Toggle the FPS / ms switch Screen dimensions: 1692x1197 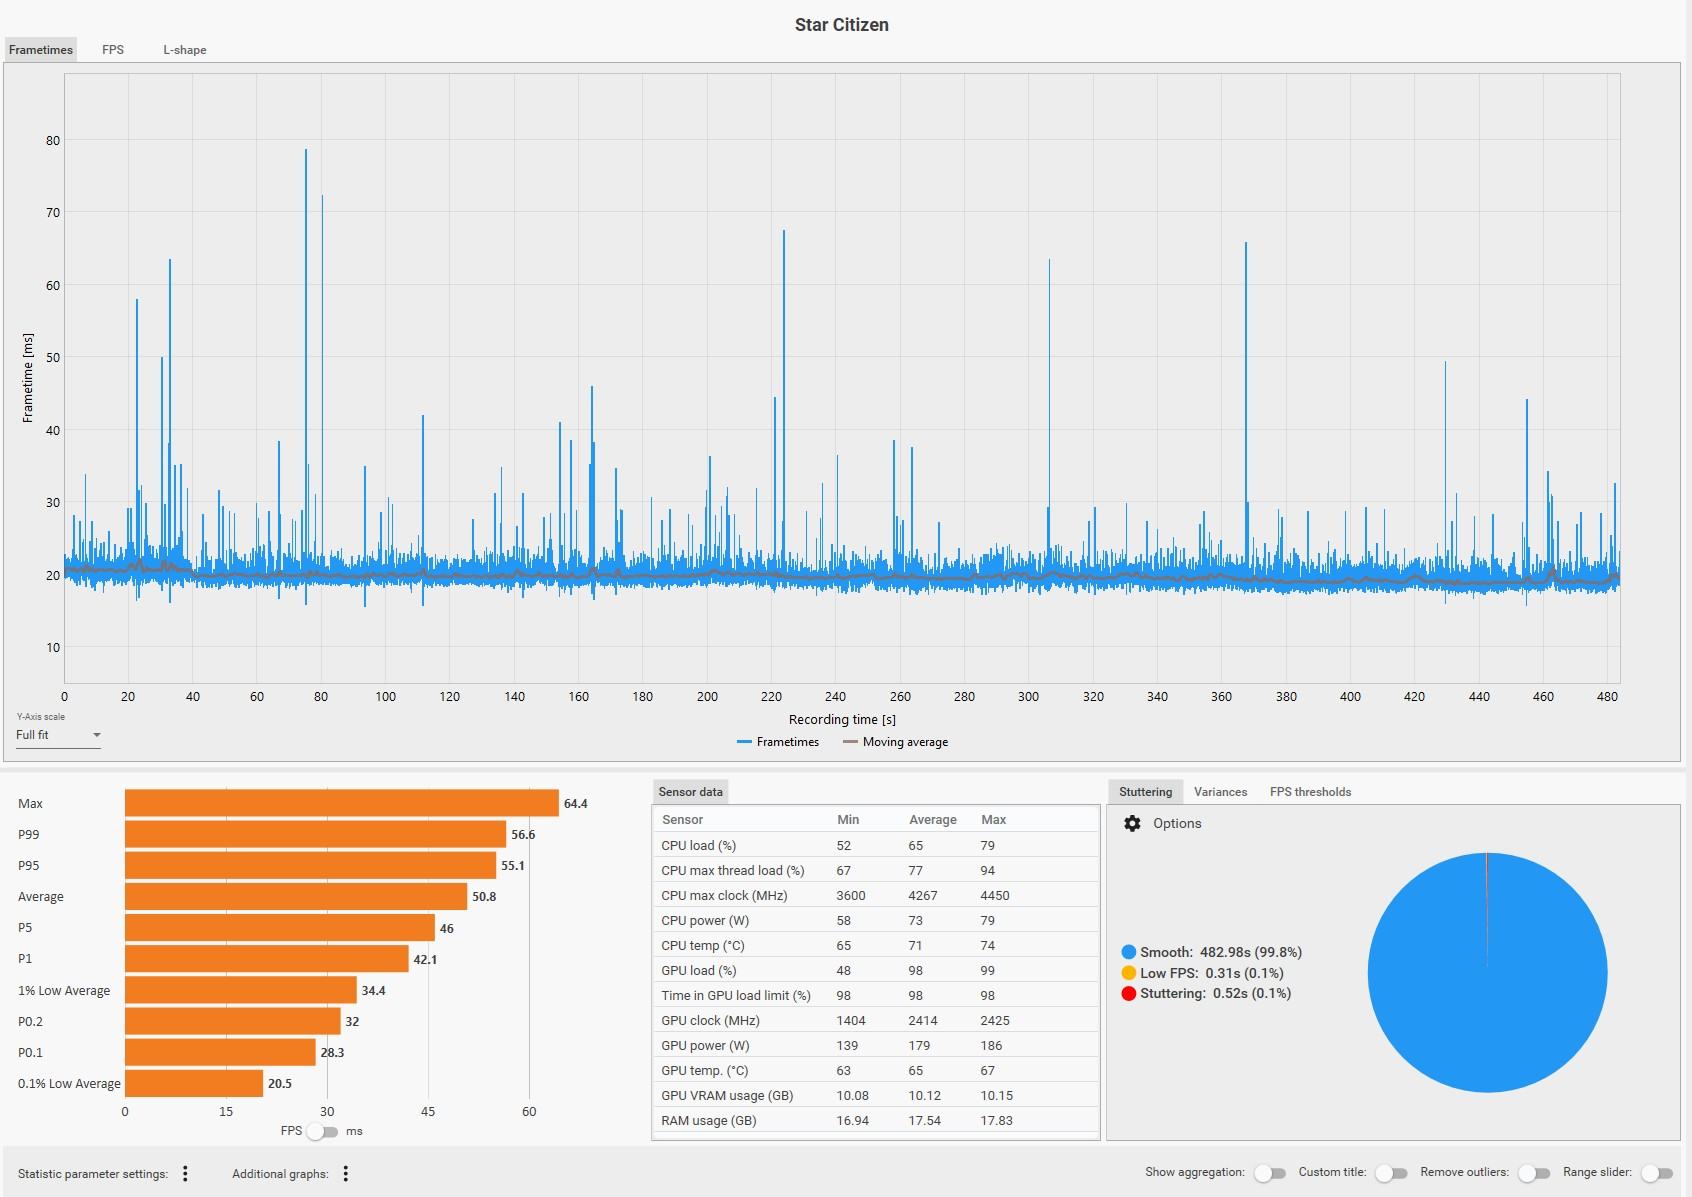(x=322, y=1131)
